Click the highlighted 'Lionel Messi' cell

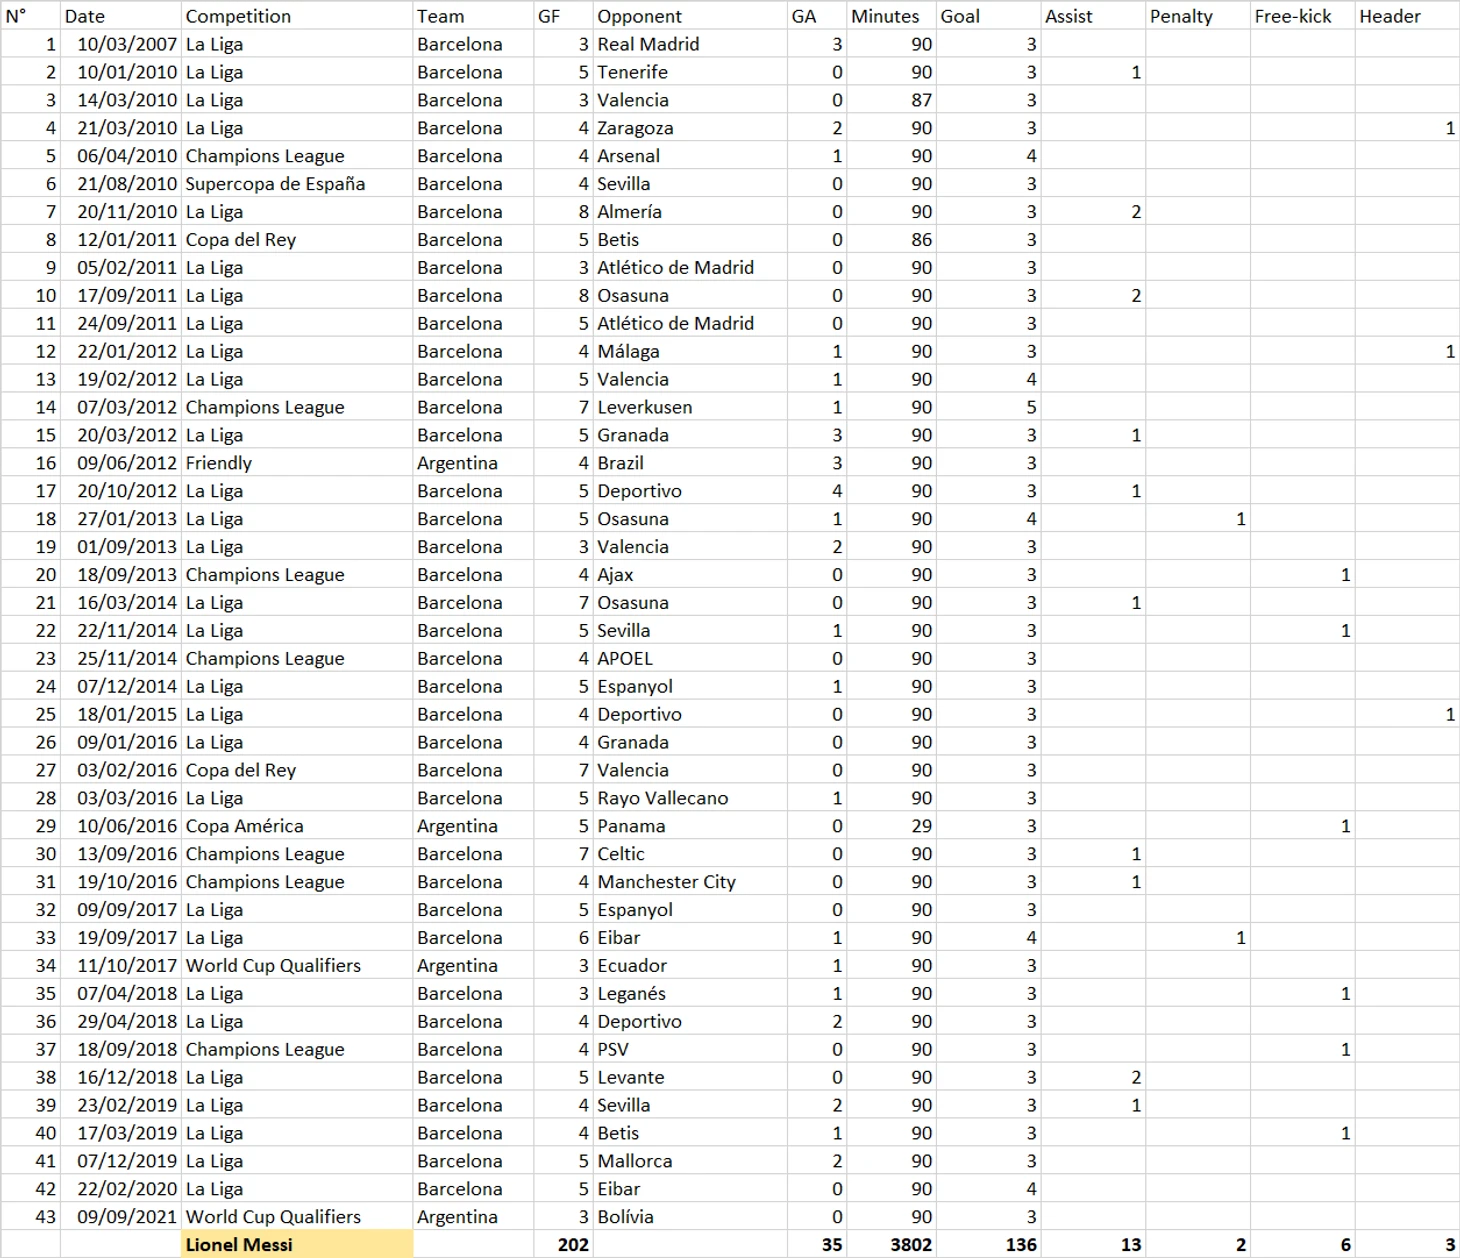pos(297,1245)
